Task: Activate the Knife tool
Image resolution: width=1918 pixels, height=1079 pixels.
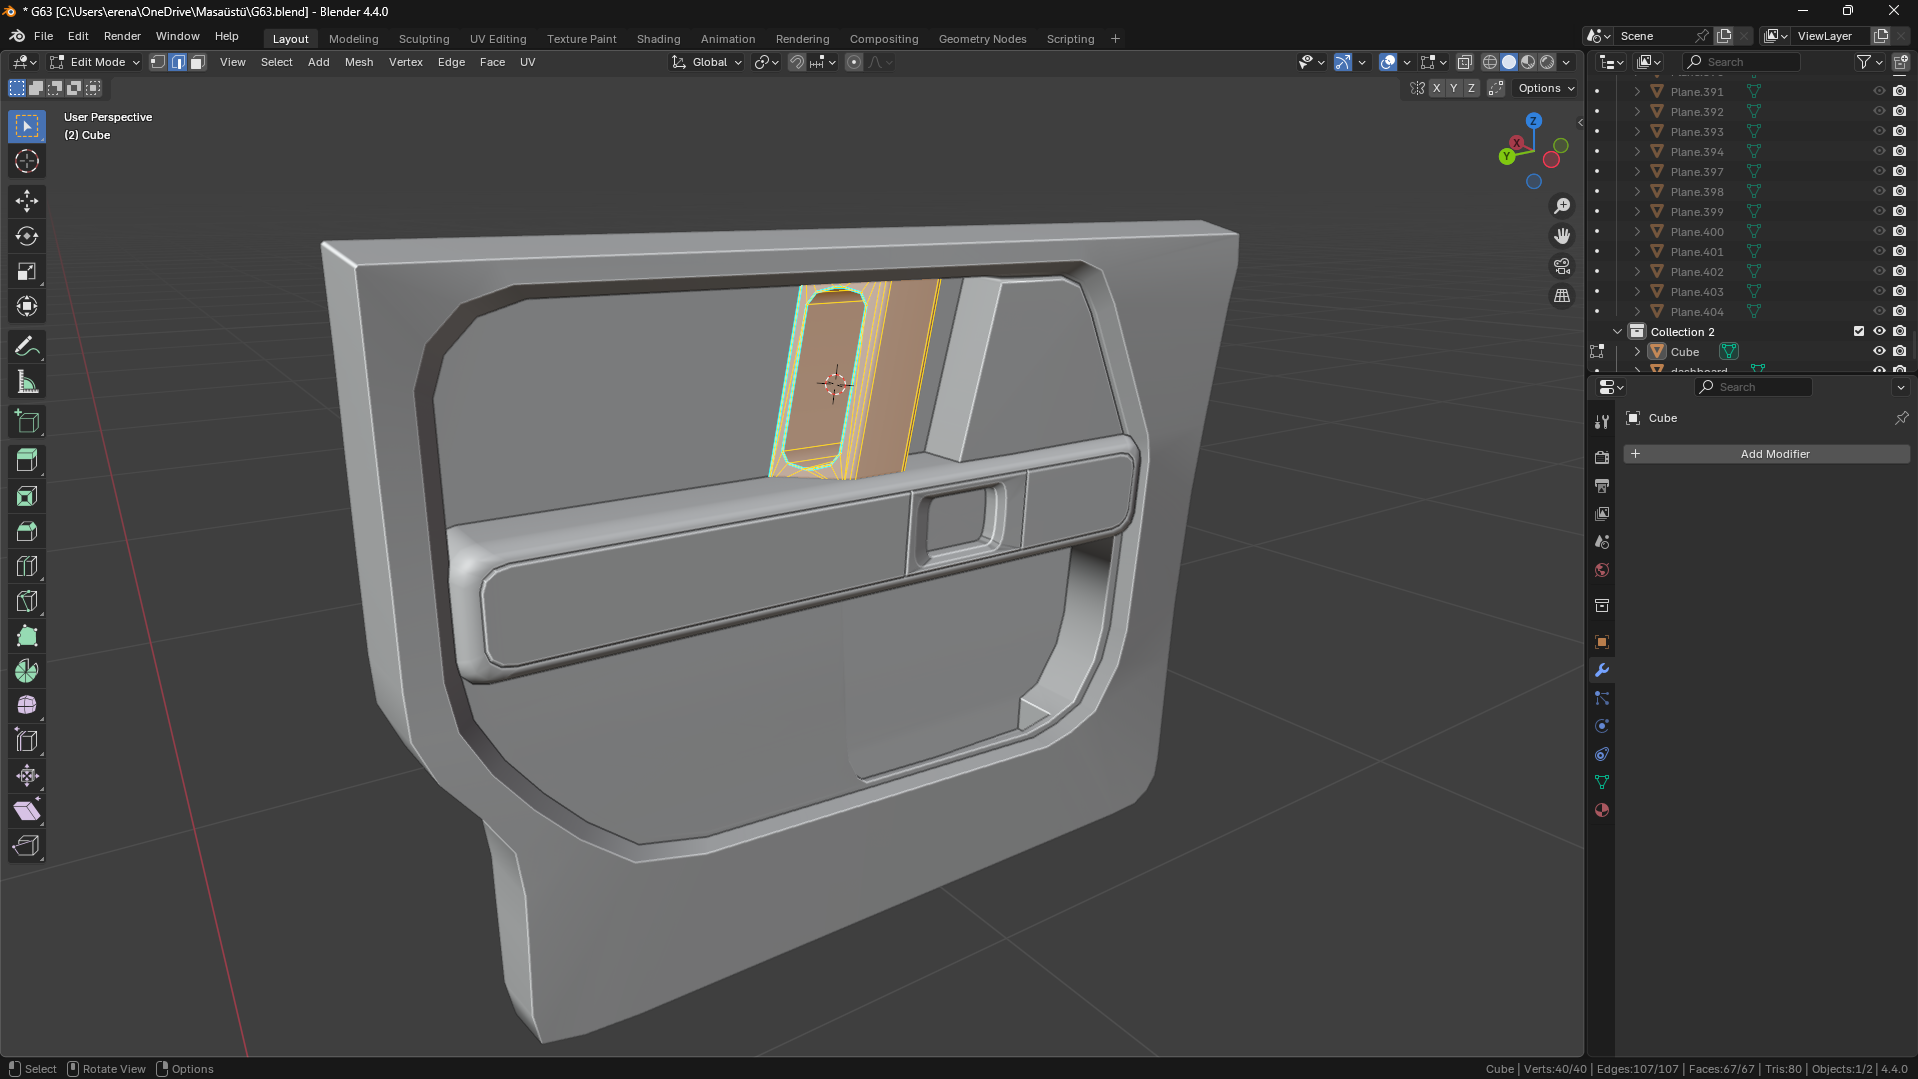Action: pos(27,601)
